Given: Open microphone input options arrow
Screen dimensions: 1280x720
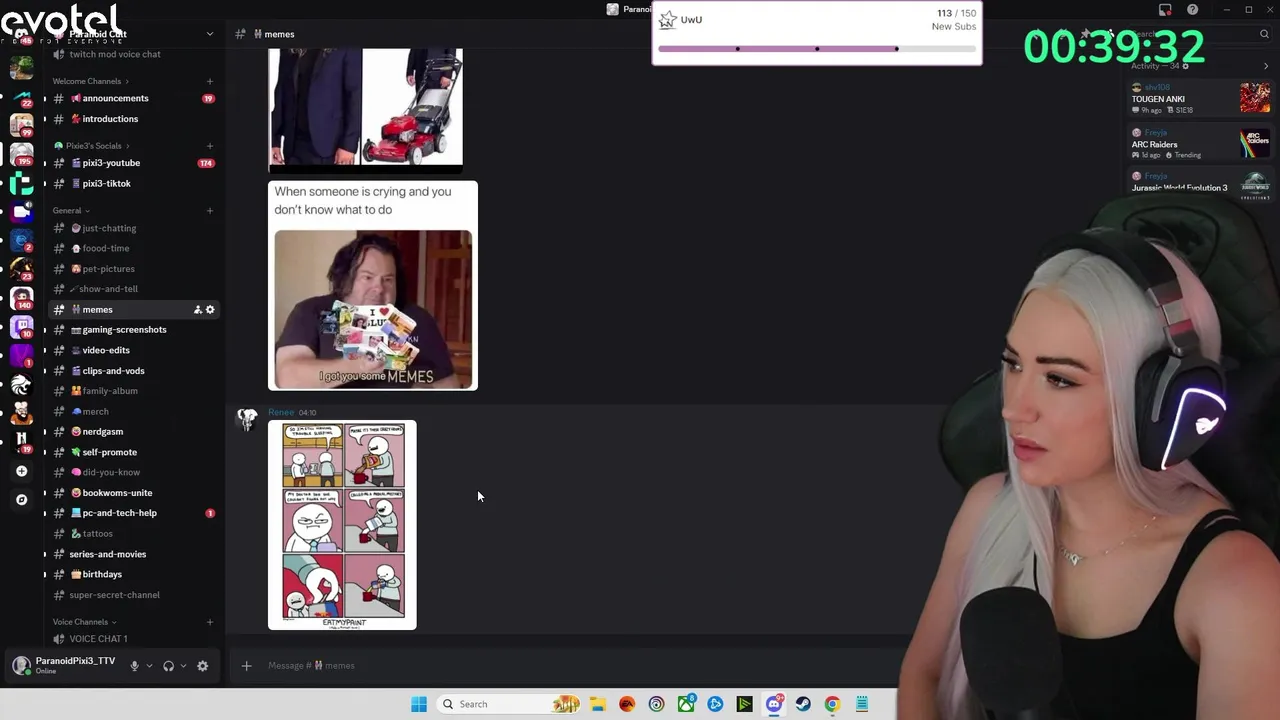Looking at the screenshot, I should (149, 666).
